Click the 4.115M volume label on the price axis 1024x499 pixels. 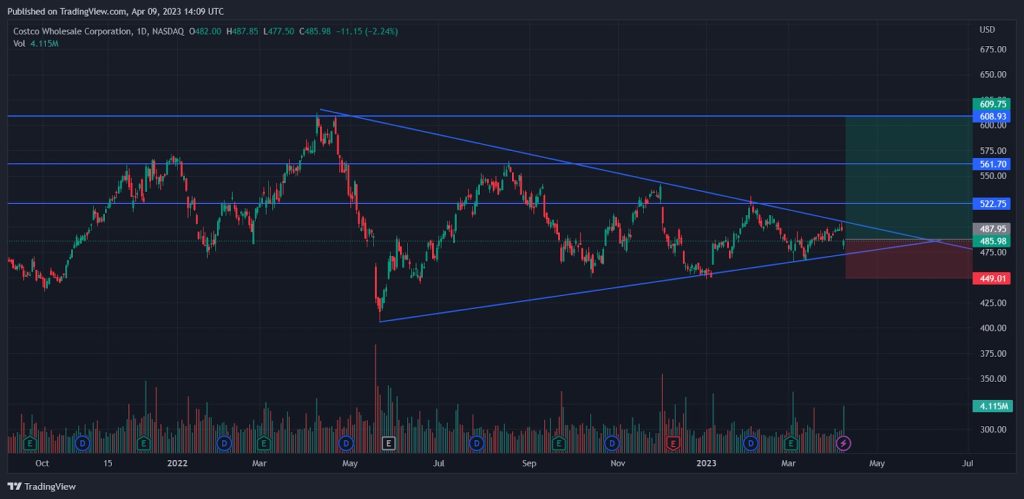tap(991, 406)
